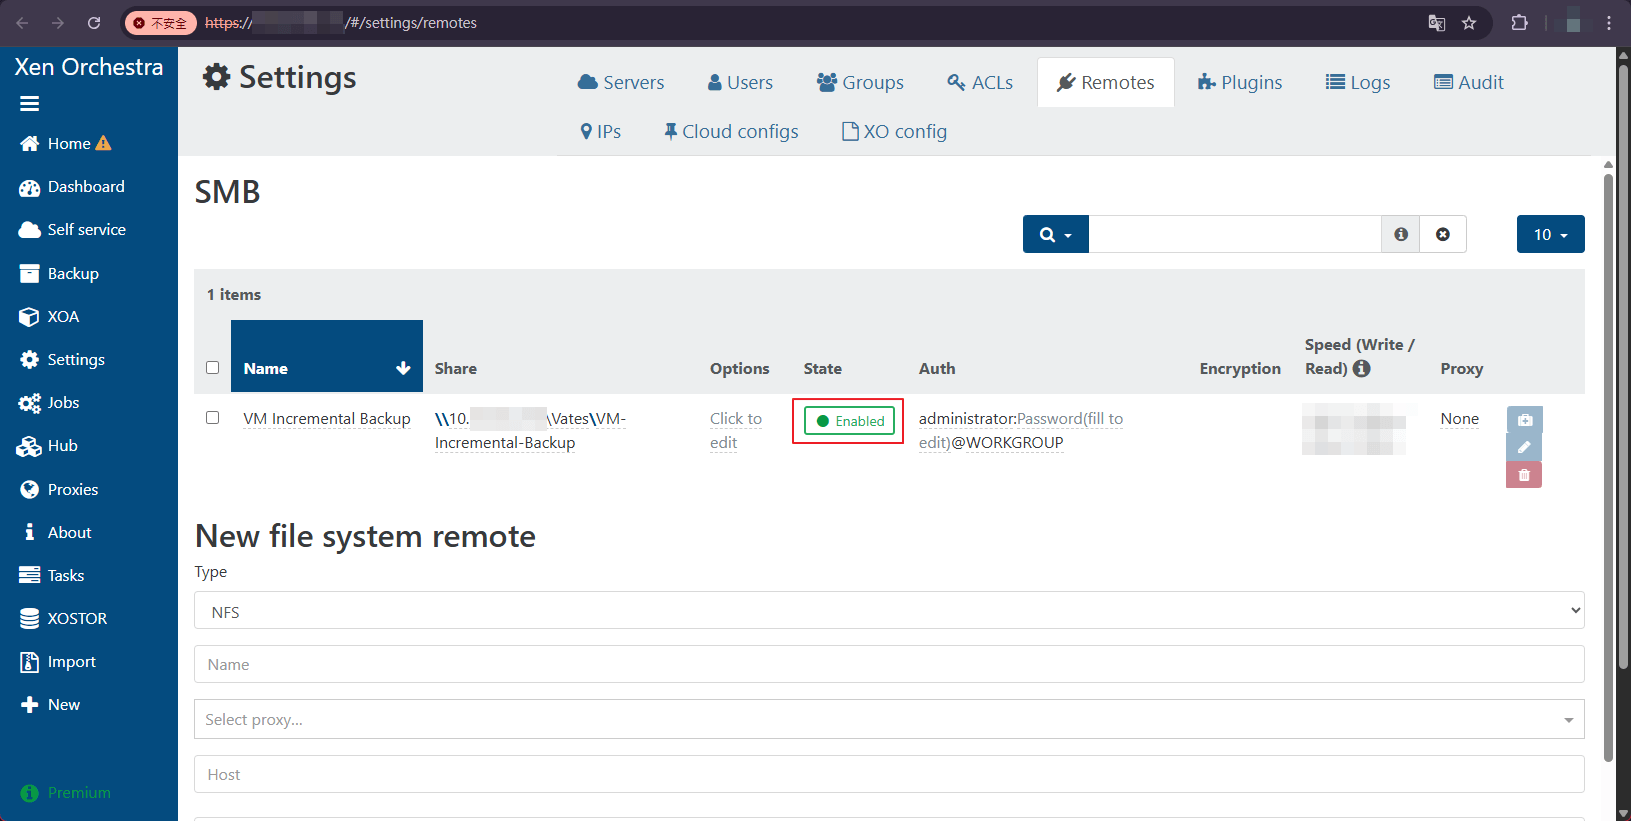Open Import in sidebar
Viewport: 1631px width, 821px height.
coord(58,662)
